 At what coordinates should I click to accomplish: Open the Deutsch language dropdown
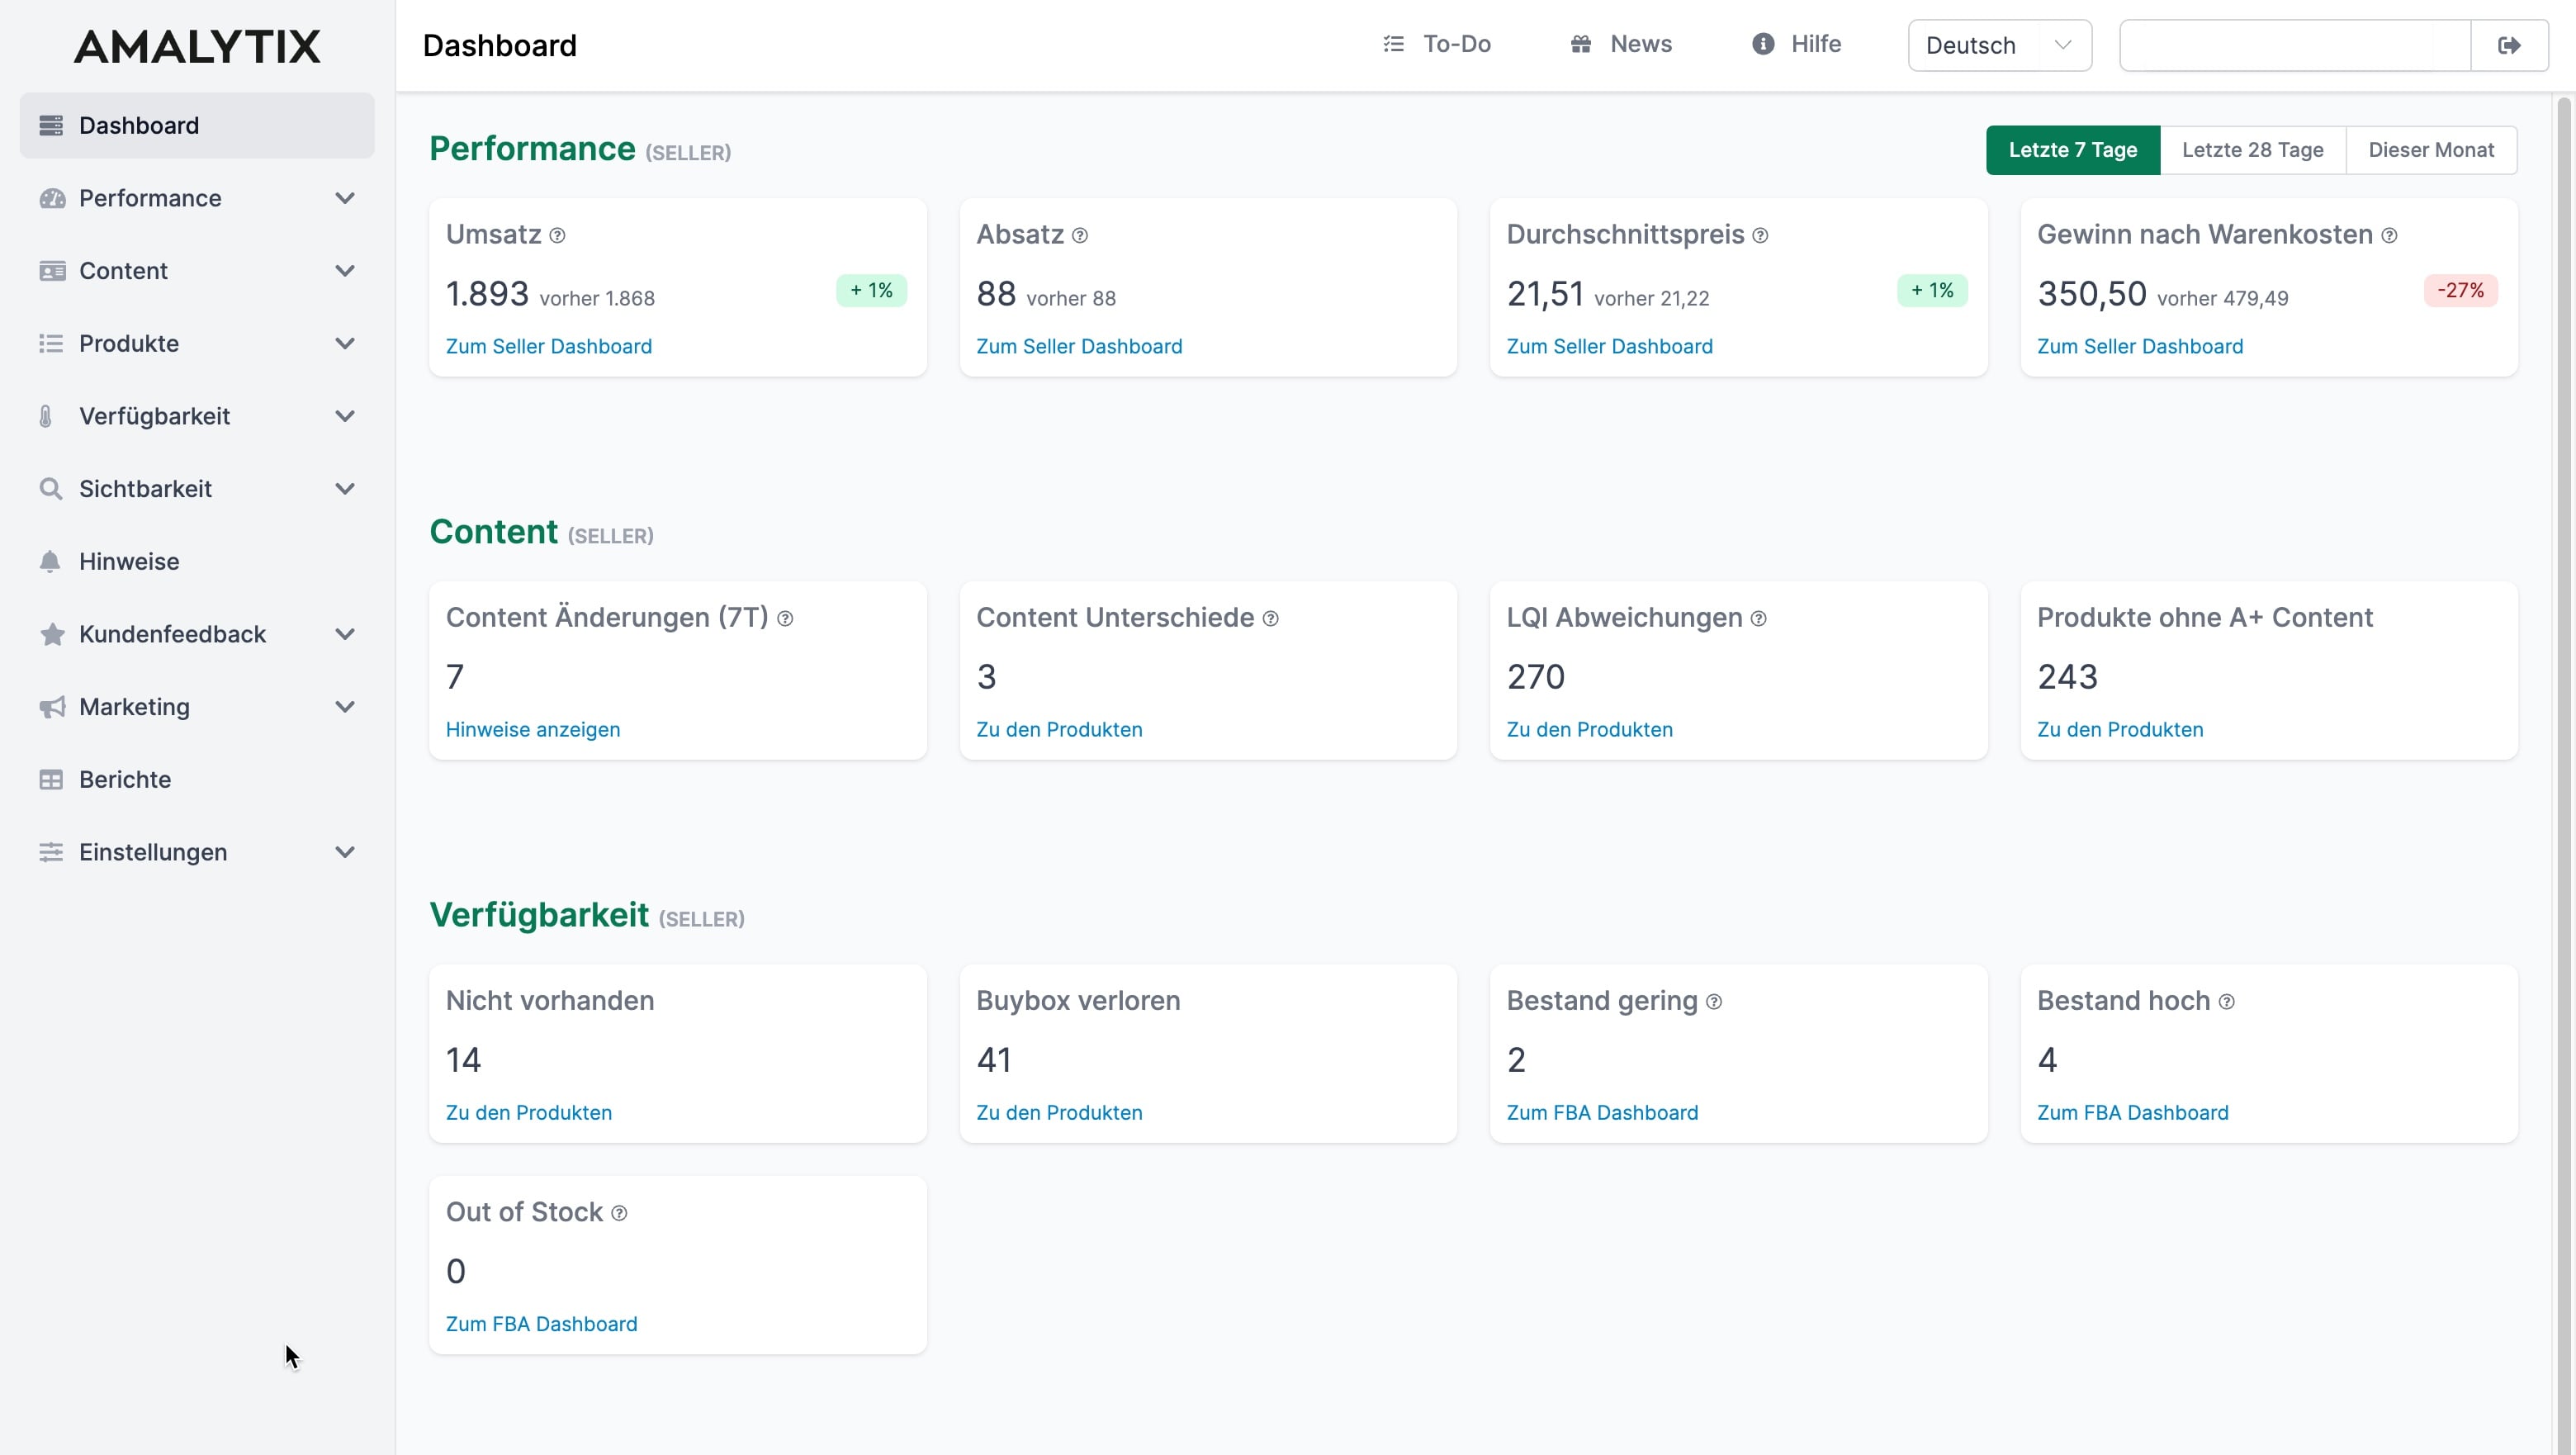click(1999, 45)
